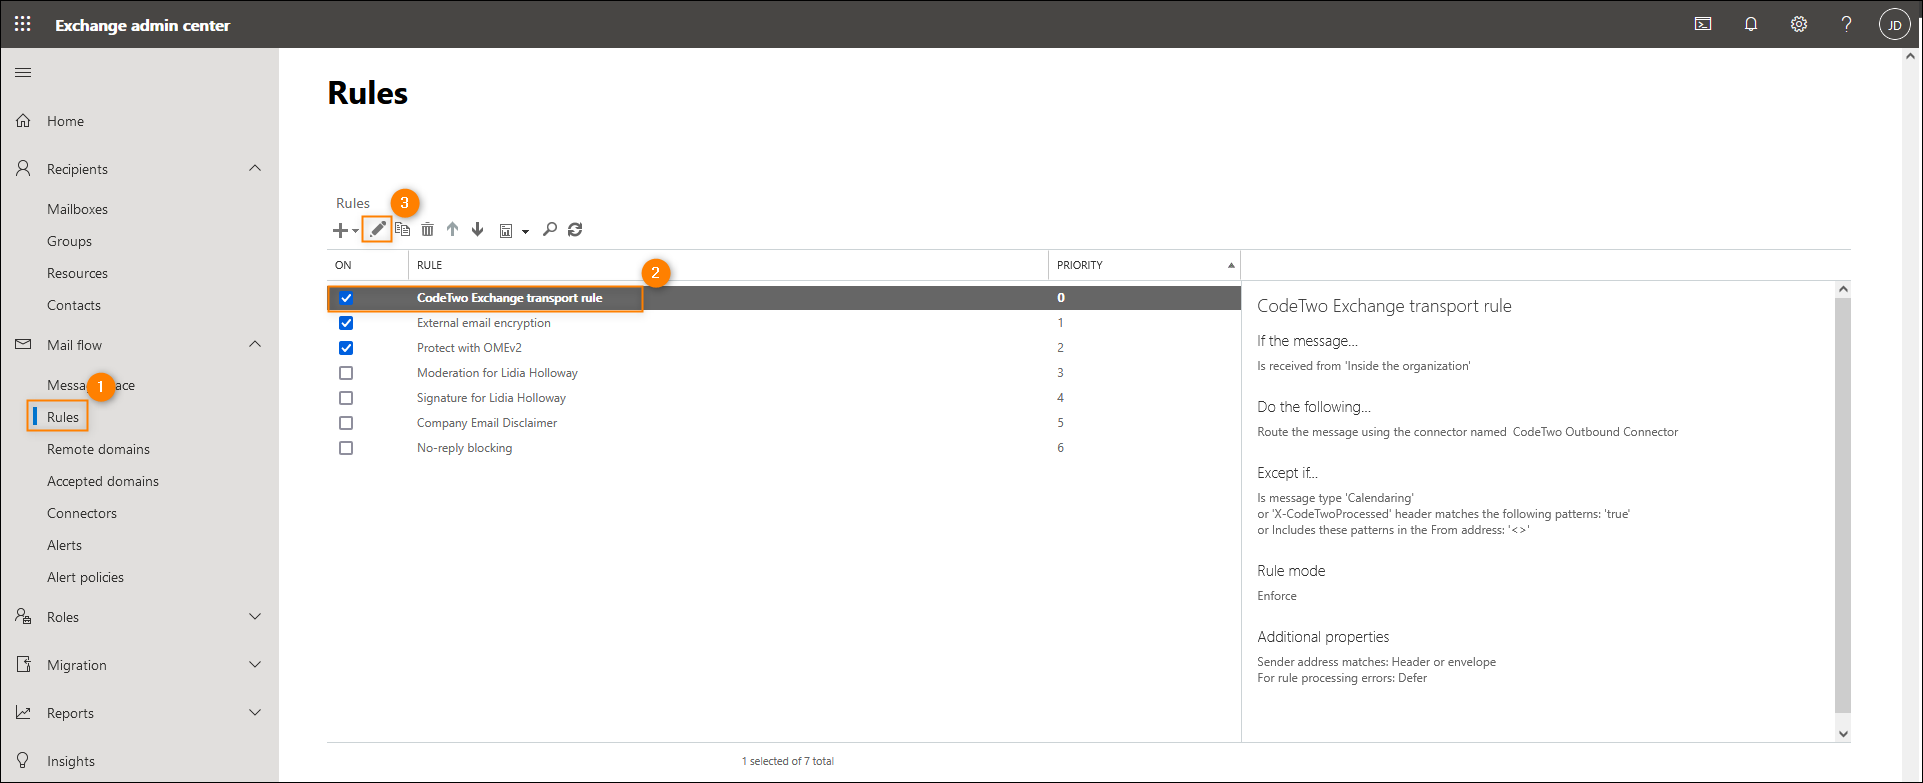1923x783 pixels.
Task: Enable the Company Email Disclaimer rule
Action: tap(346, 423)
